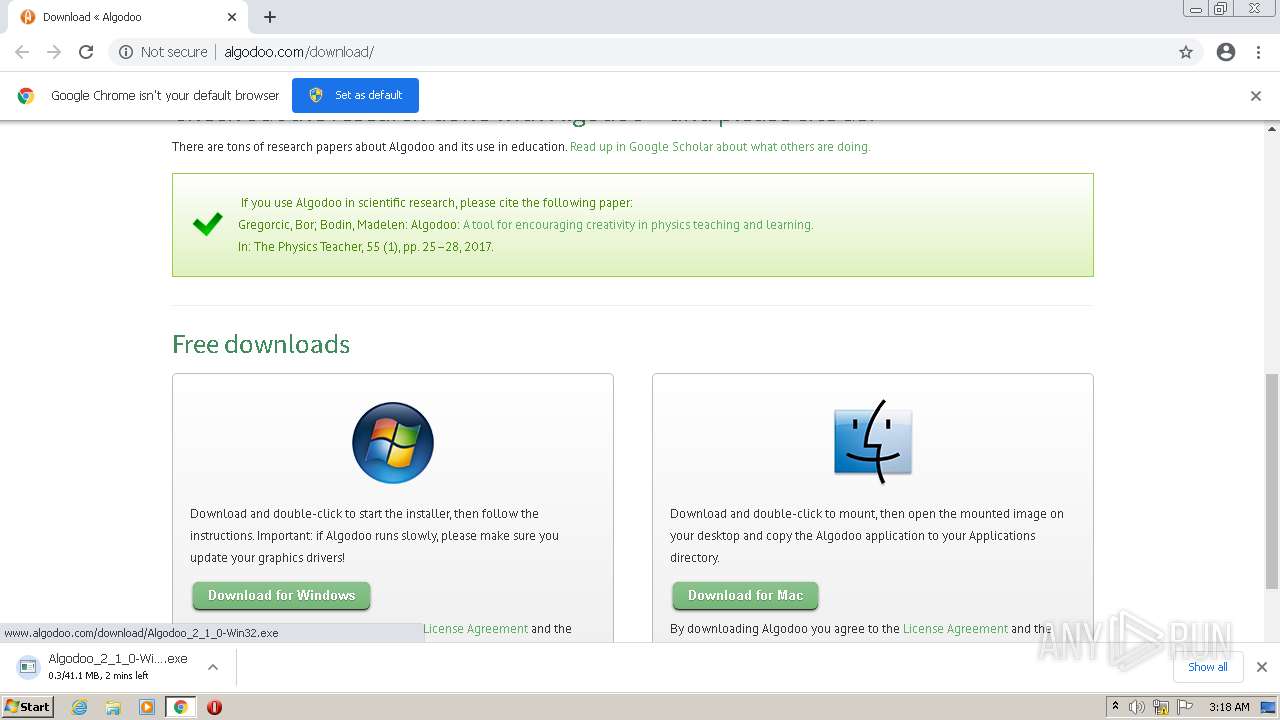Screen dimensions: 1280x720
Task: Click Action Center flag tray icon
Action: (x=1185, y=707)
